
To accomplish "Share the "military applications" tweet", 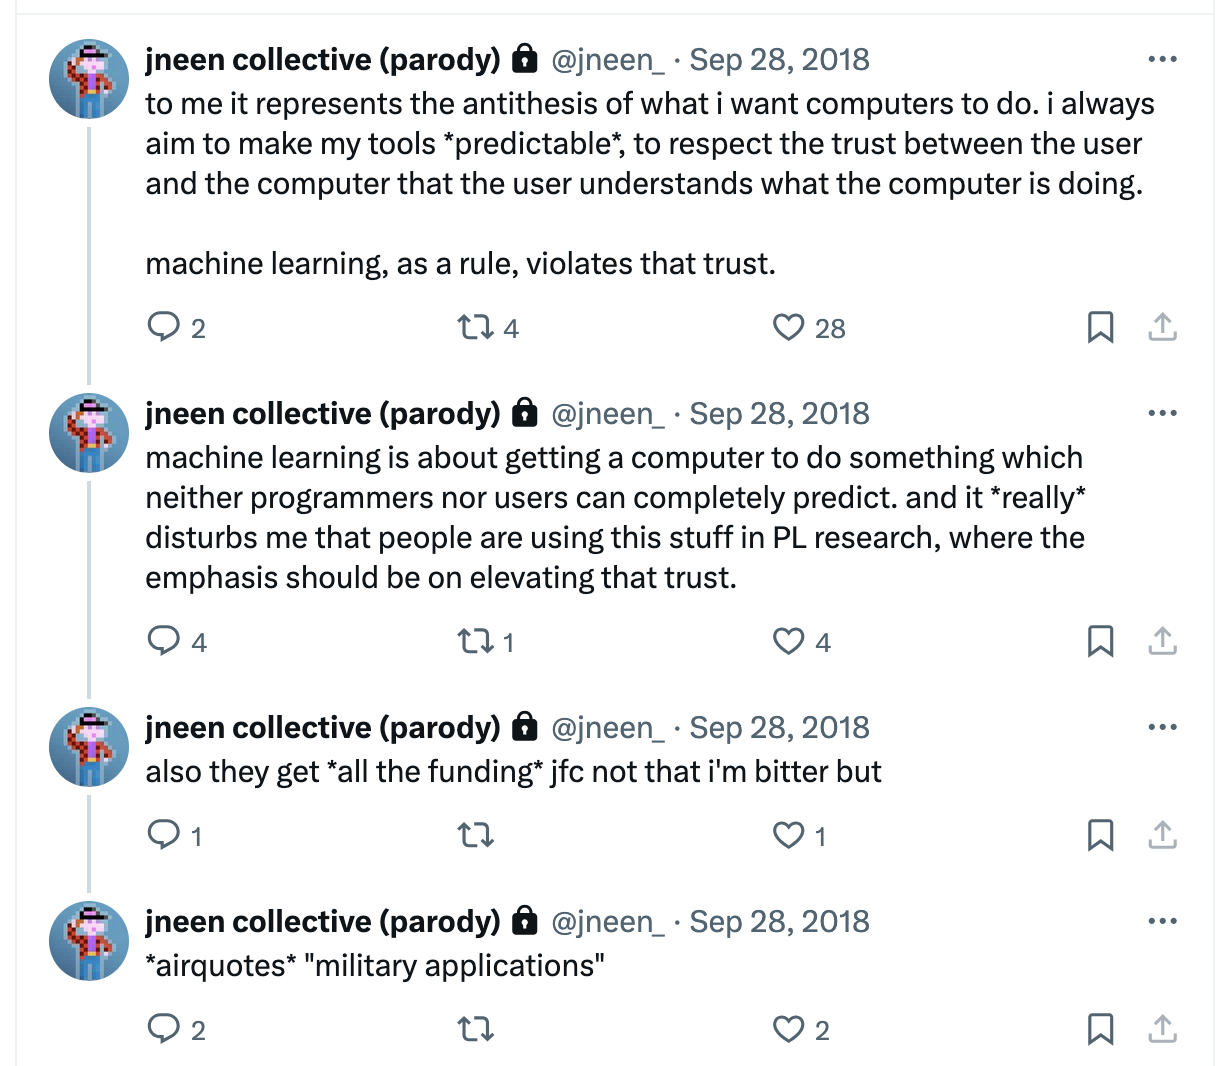I will click(x=1162, y=1029).
